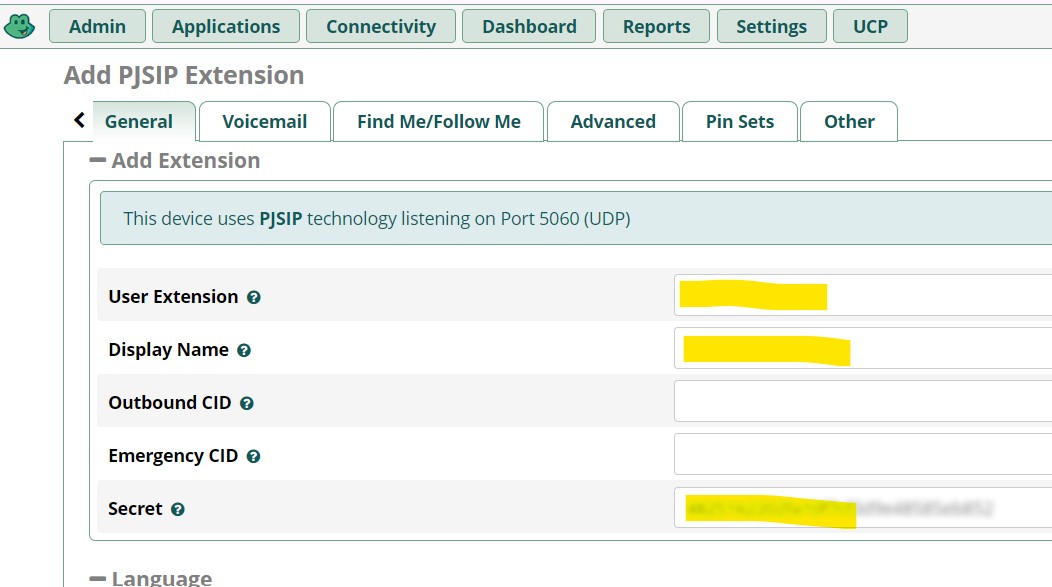Viewport: 1052px width, 587px height.
Task: Collapse the Language section
Action: click(98, 578)
